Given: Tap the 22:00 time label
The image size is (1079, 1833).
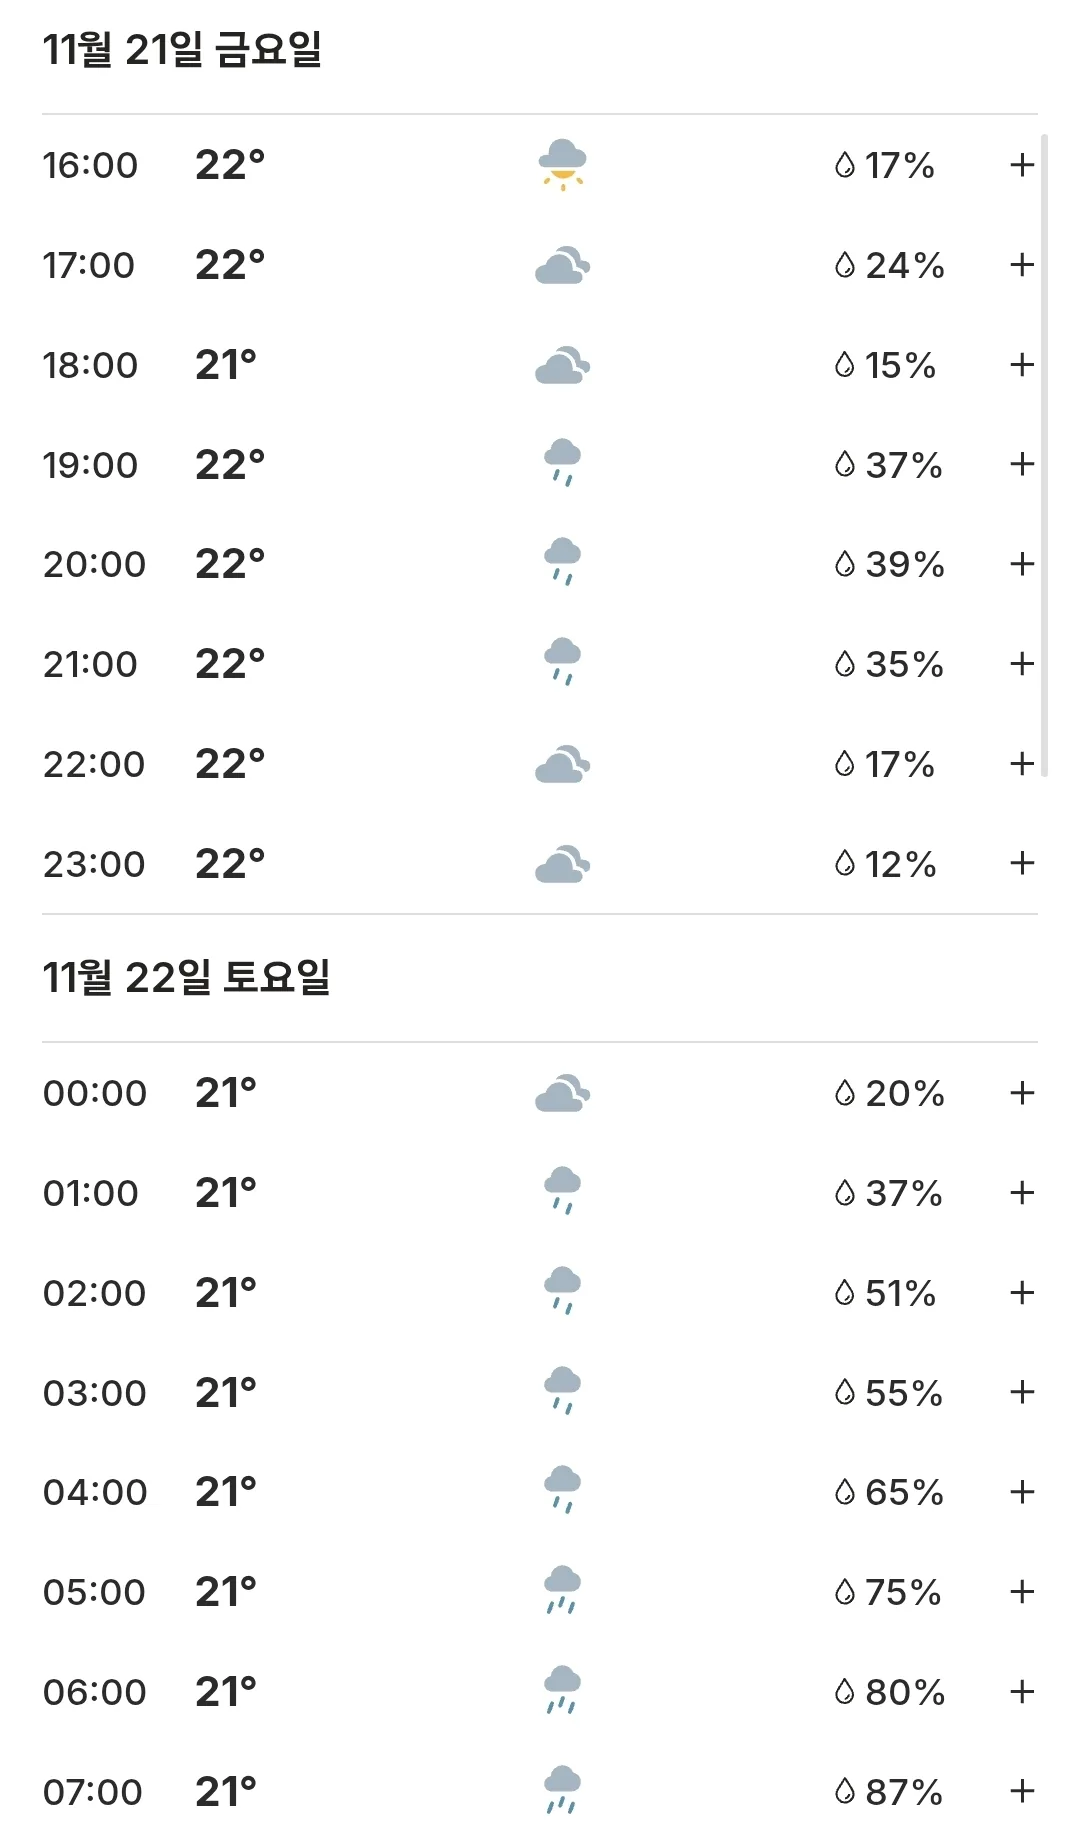Looking at the screenshot, I should 94,764.
